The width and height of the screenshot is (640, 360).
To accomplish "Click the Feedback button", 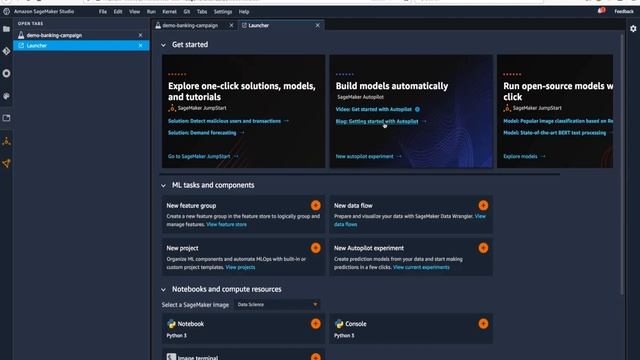I will click(x=624, y=11).
